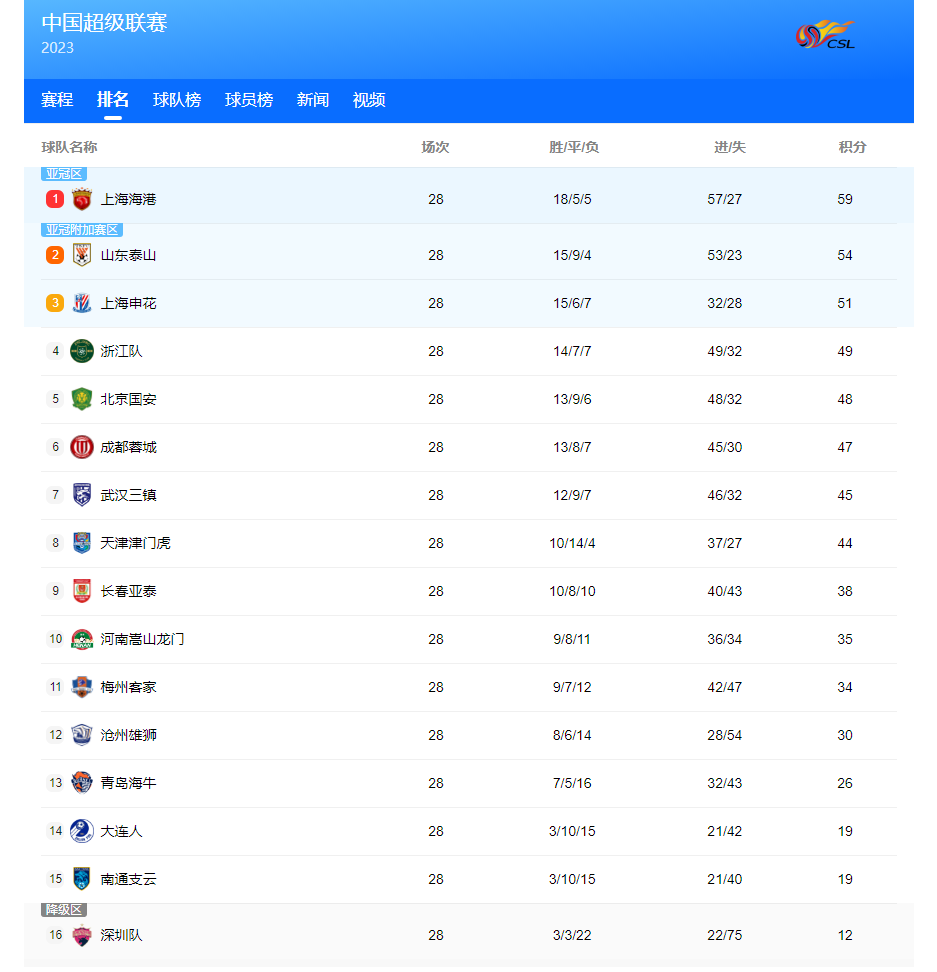Screen dimensions: 937x972
Task: Open team link 山东泰山
Action: 129,255
